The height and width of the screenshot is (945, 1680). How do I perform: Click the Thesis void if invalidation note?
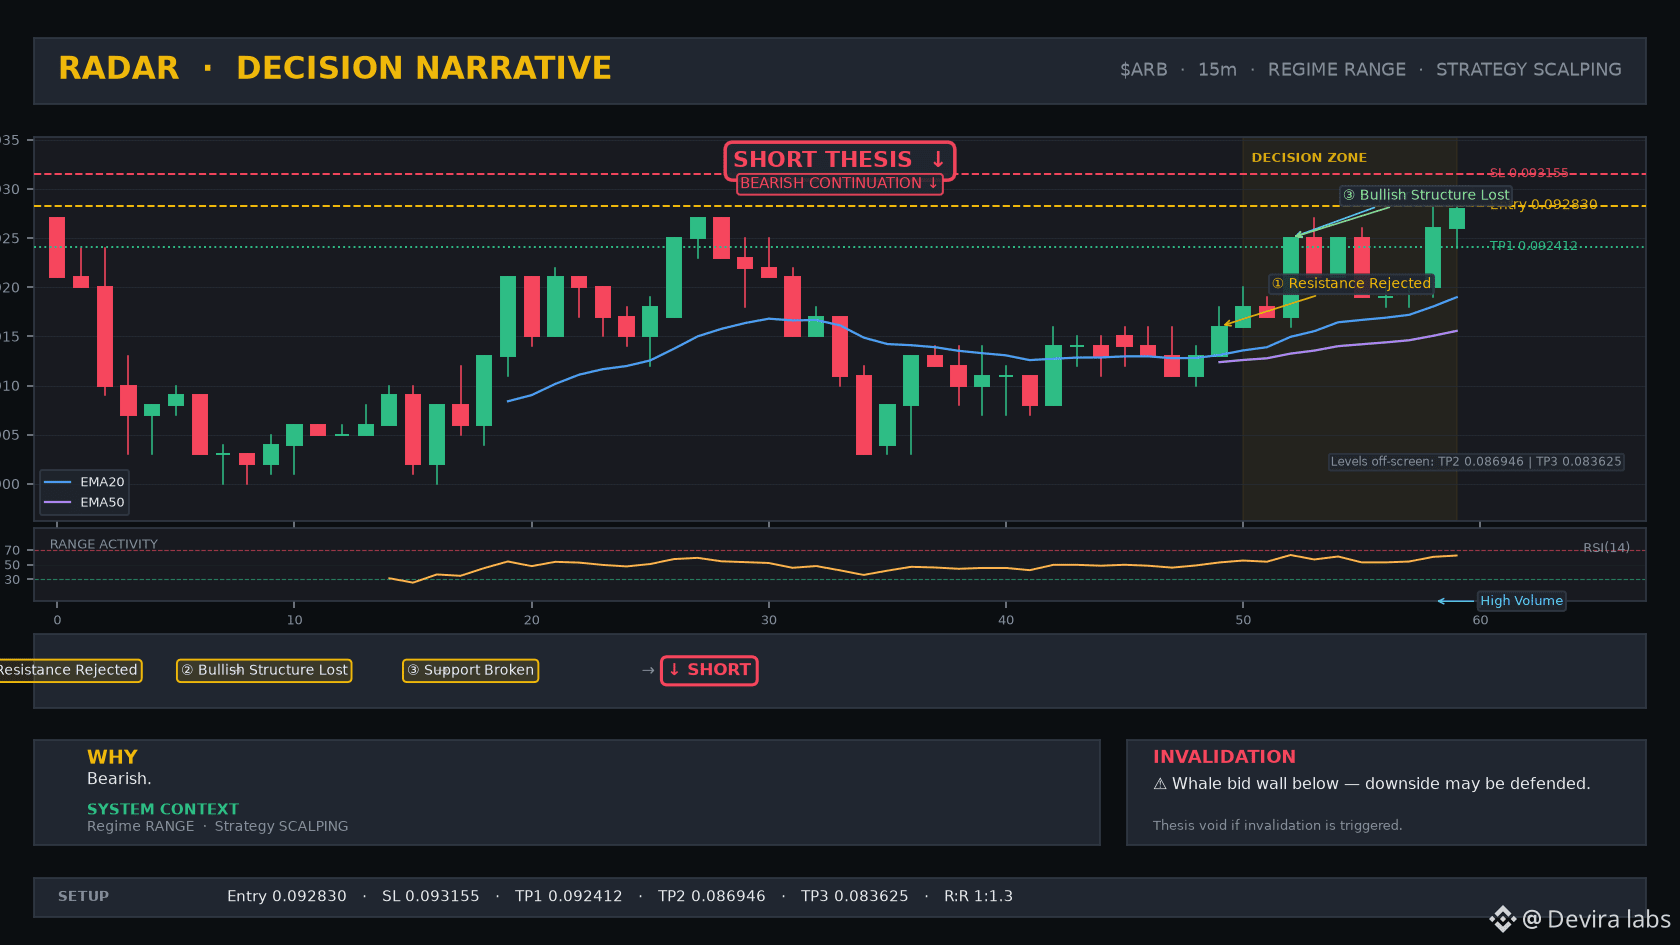point(1278,826)
